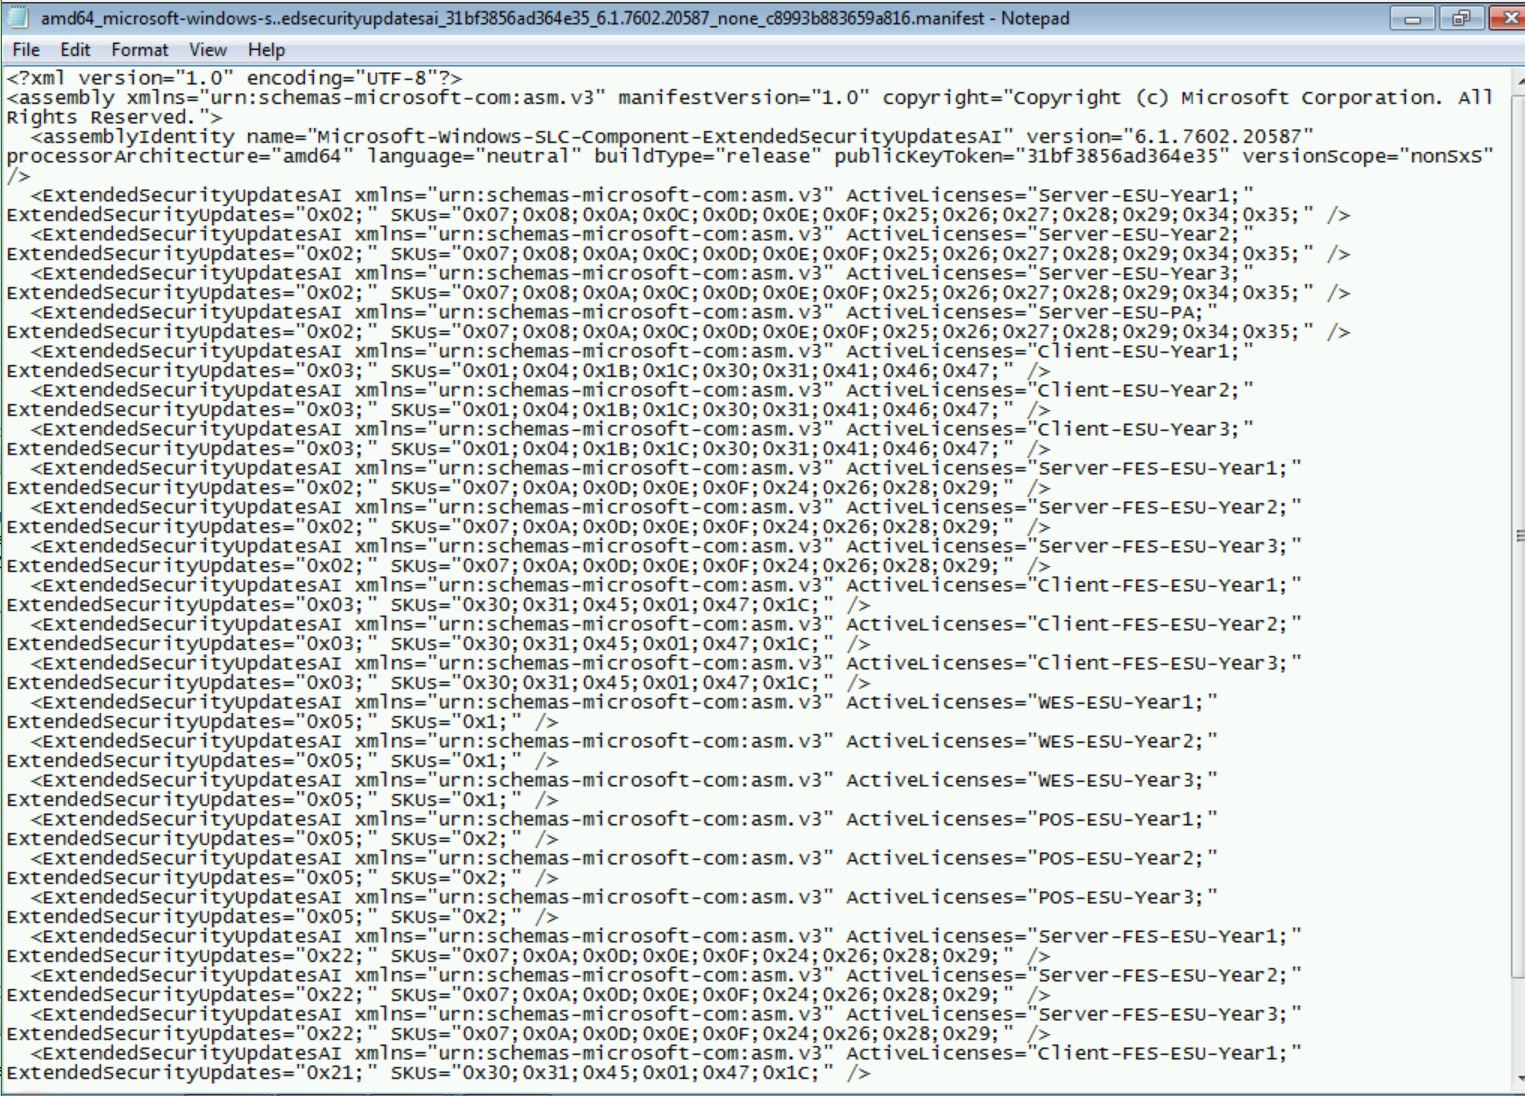Open the File menu
The width and height of the screenshot is (1525, 1096).
tap(26, 50)
